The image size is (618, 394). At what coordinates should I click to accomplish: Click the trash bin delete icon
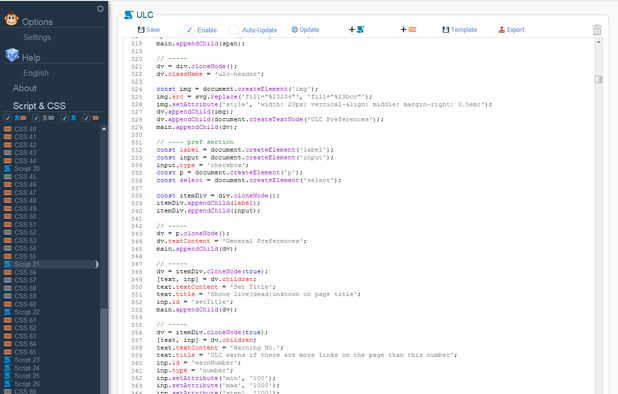point(597,30)
